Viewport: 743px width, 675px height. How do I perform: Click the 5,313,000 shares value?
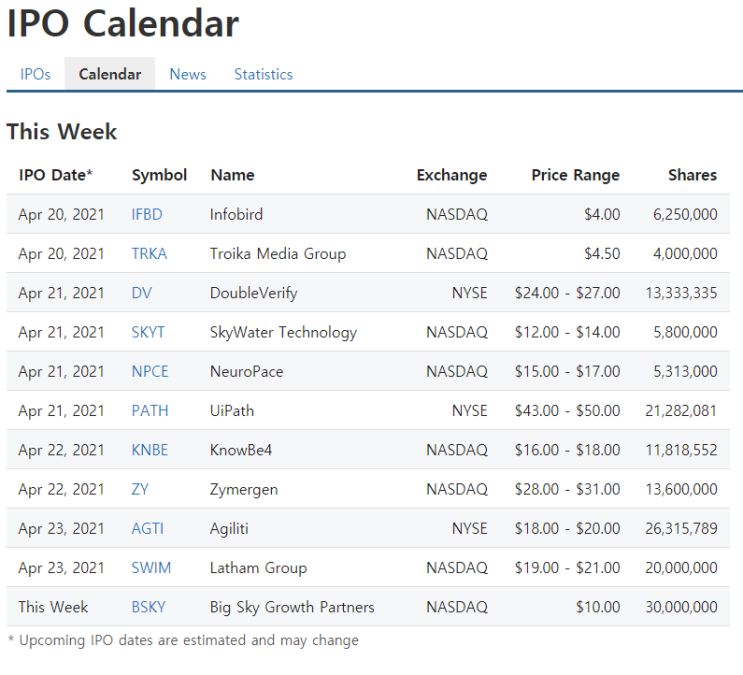(685, 372)
